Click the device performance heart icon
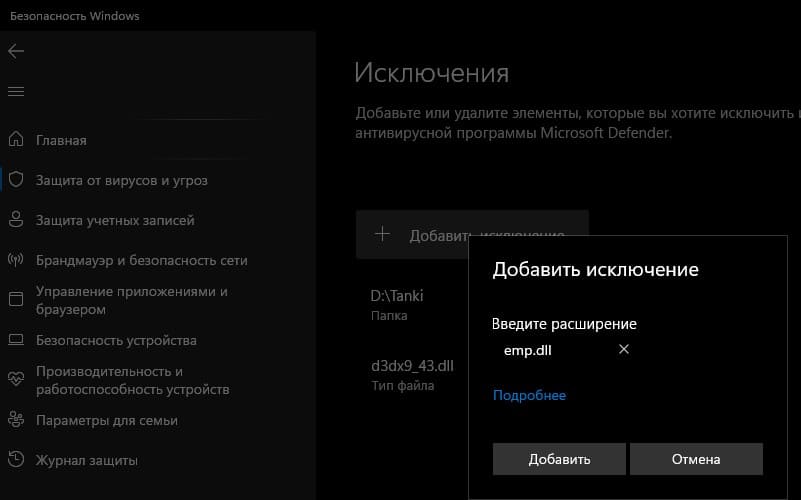 16,380
